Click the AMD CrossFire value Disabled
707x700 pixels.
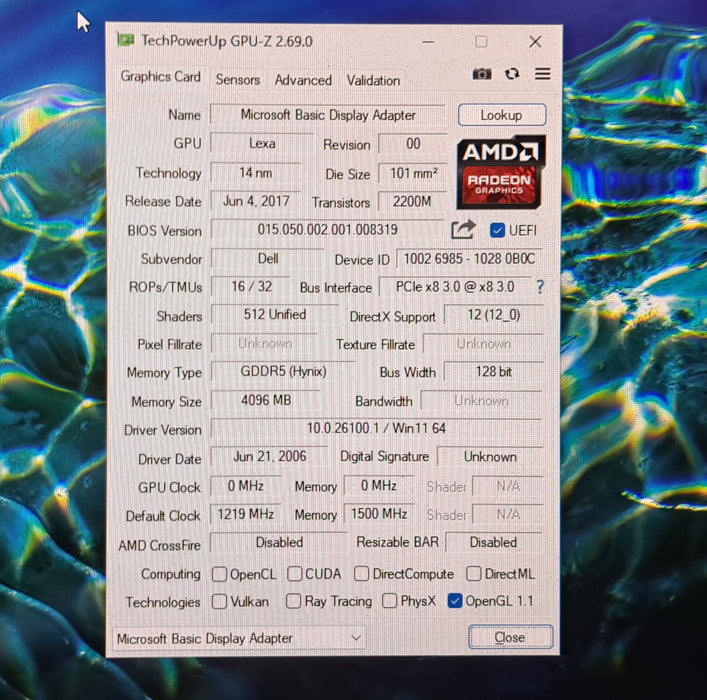pos(279,543)
